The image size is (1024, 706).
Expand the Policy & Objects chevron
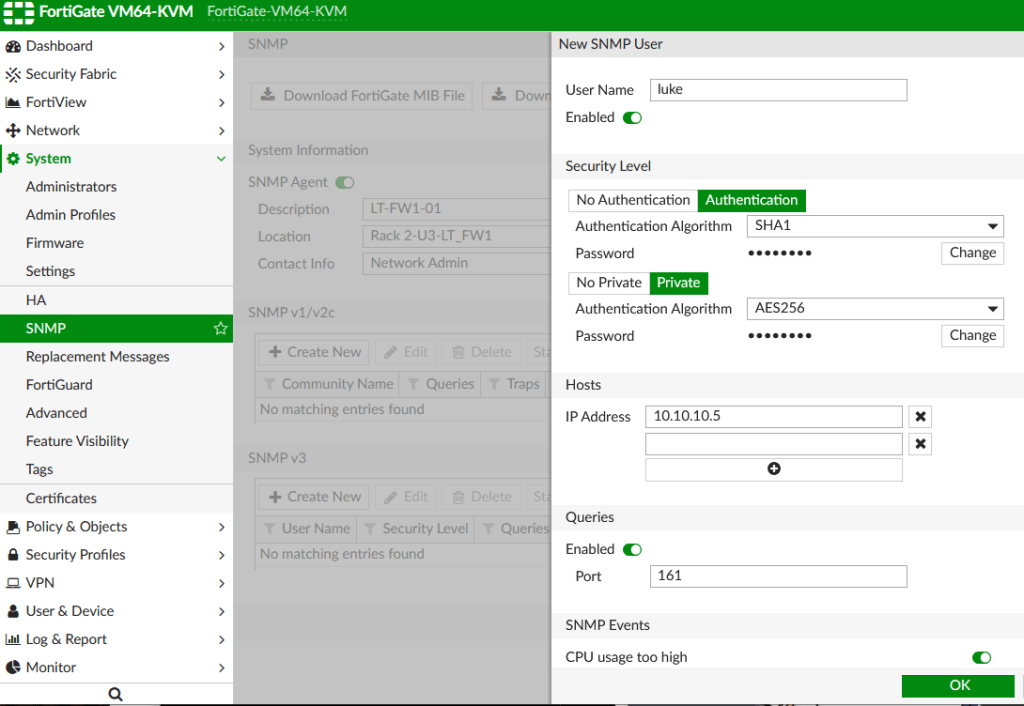pos(221,526)
